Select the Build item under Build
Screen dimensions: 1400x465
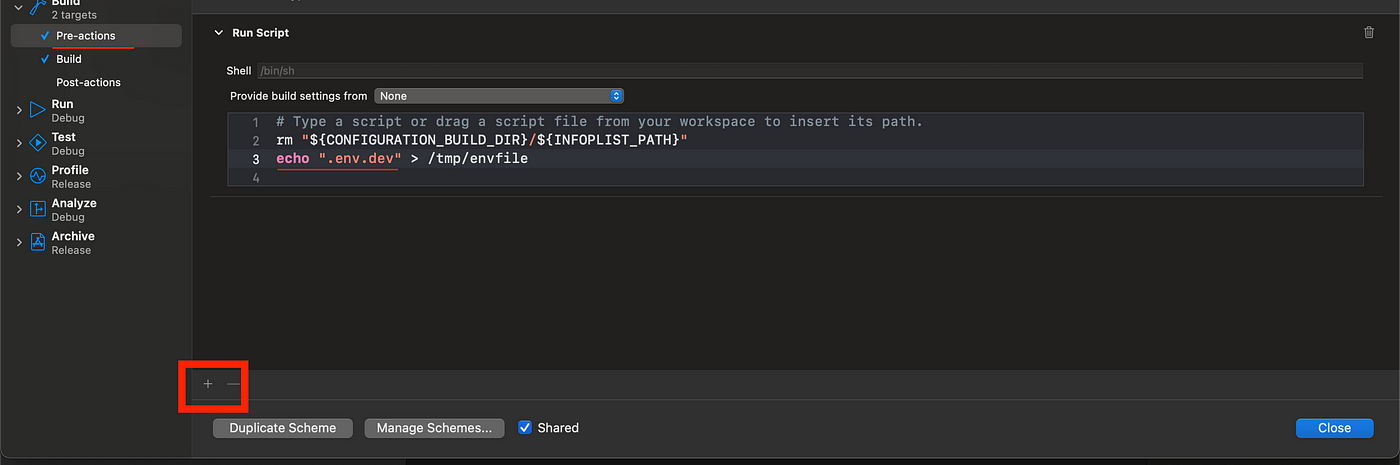[69, 59]
